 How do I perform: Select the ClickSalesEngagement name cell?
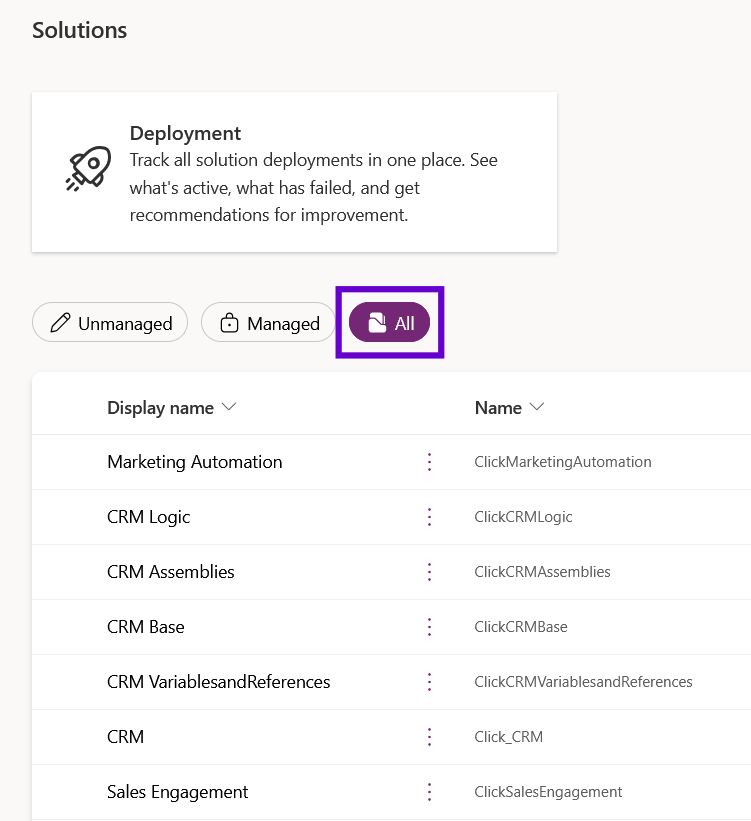[548, 792]
